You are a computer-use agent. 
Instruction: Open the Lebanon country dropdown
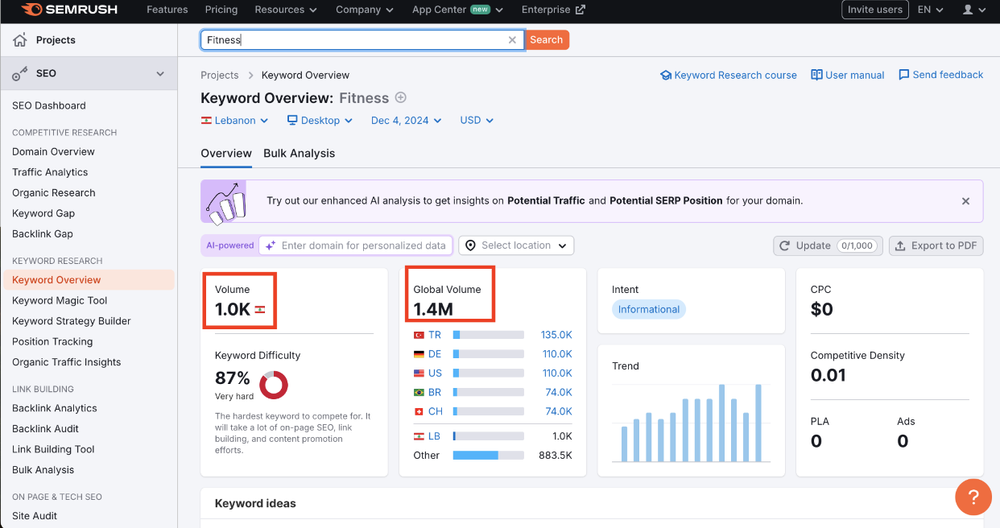pos(235,120)
